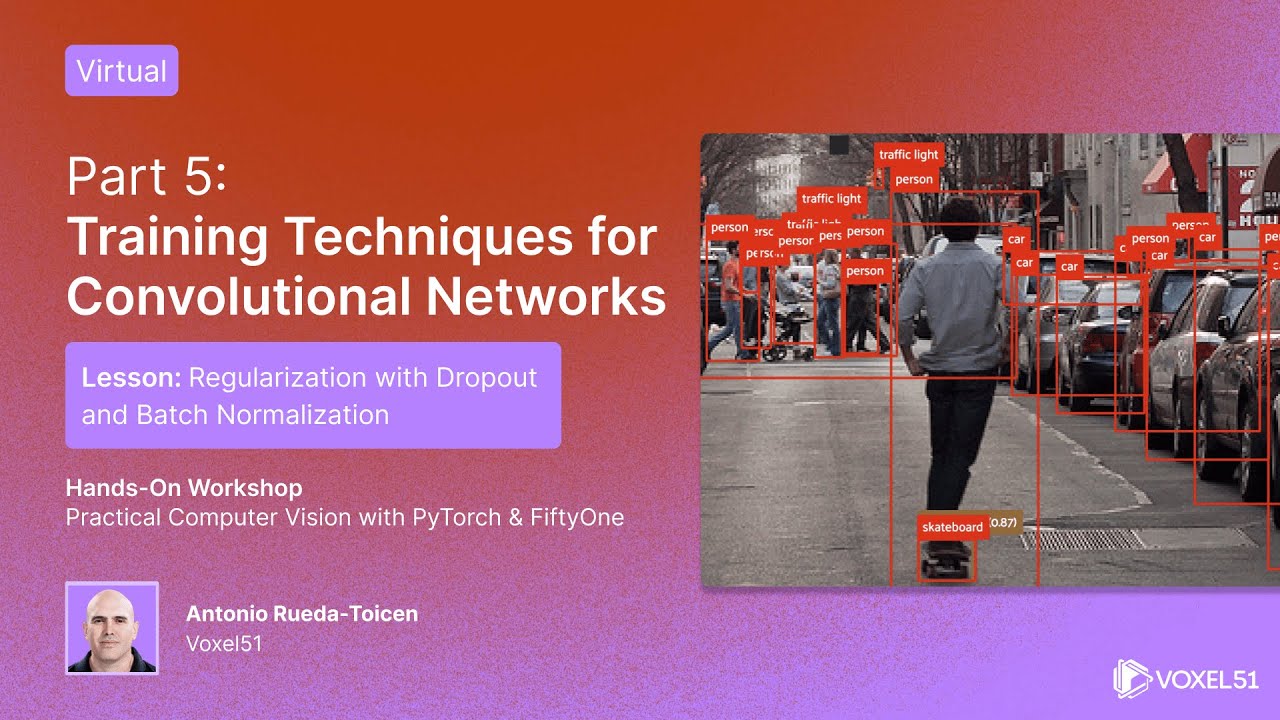Click 'Hands-On Workshop' text
Viewport: 1280px width, 720px height.
(184, 488)
